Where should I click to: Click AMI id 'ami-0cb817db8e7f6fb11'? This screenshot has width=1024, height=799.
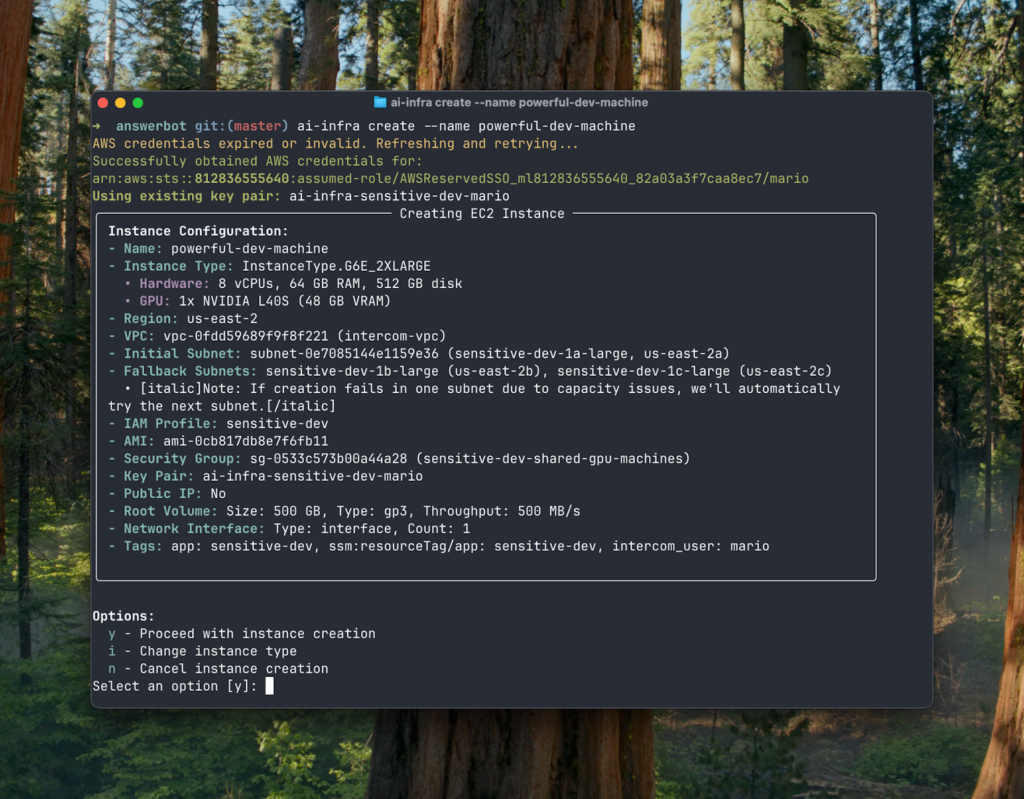tap(246, 442)
